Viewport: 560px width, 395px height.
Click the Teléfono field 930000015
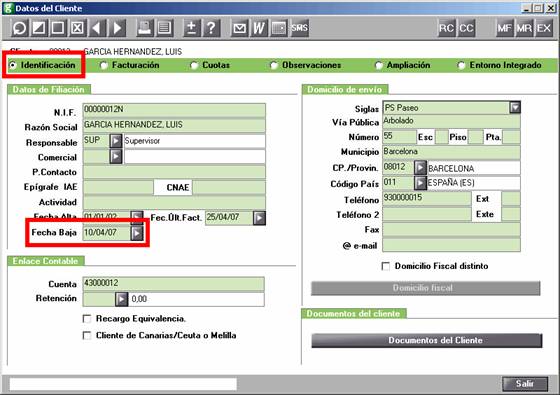427,198
